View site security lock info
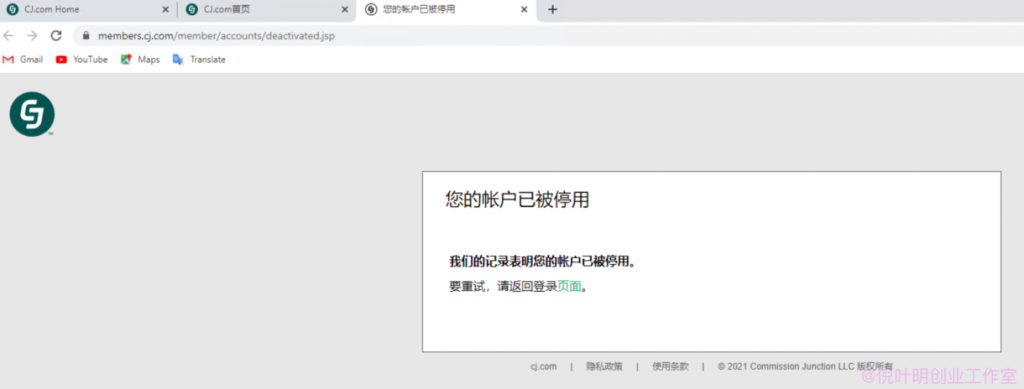The width and height of the screenshot is (1024, 389). [x=86, y=36]
